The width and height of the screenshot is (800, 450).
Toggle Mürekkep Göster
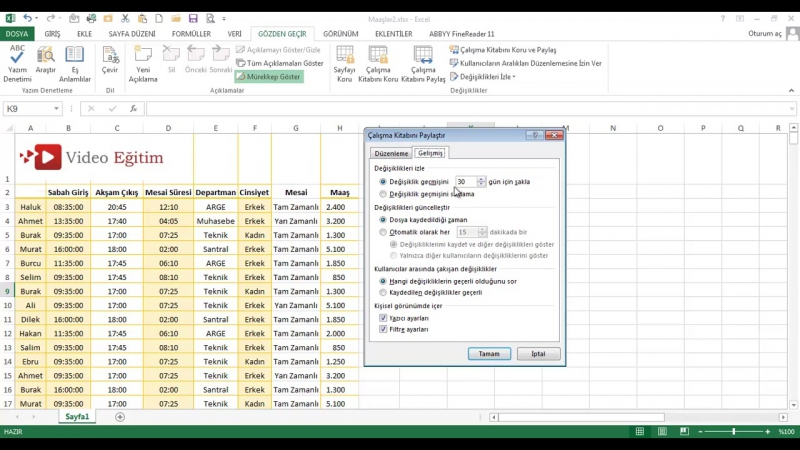[x=269, y=77]
